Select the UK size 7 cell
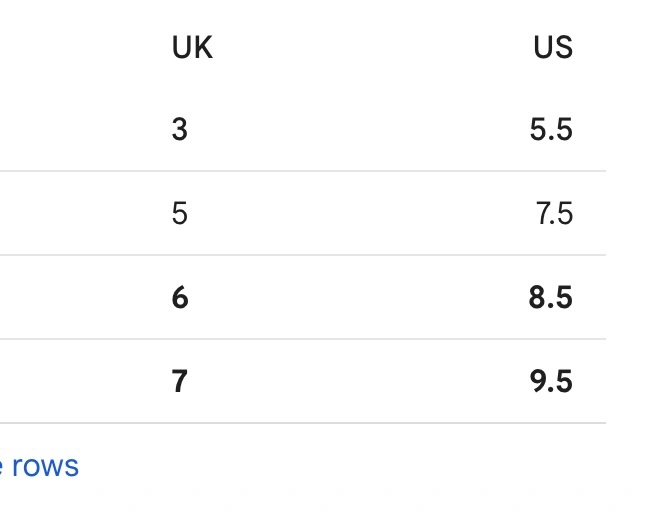Image resolution: width=662 pixels, height=512 pixels. click(x=179, y=381)
